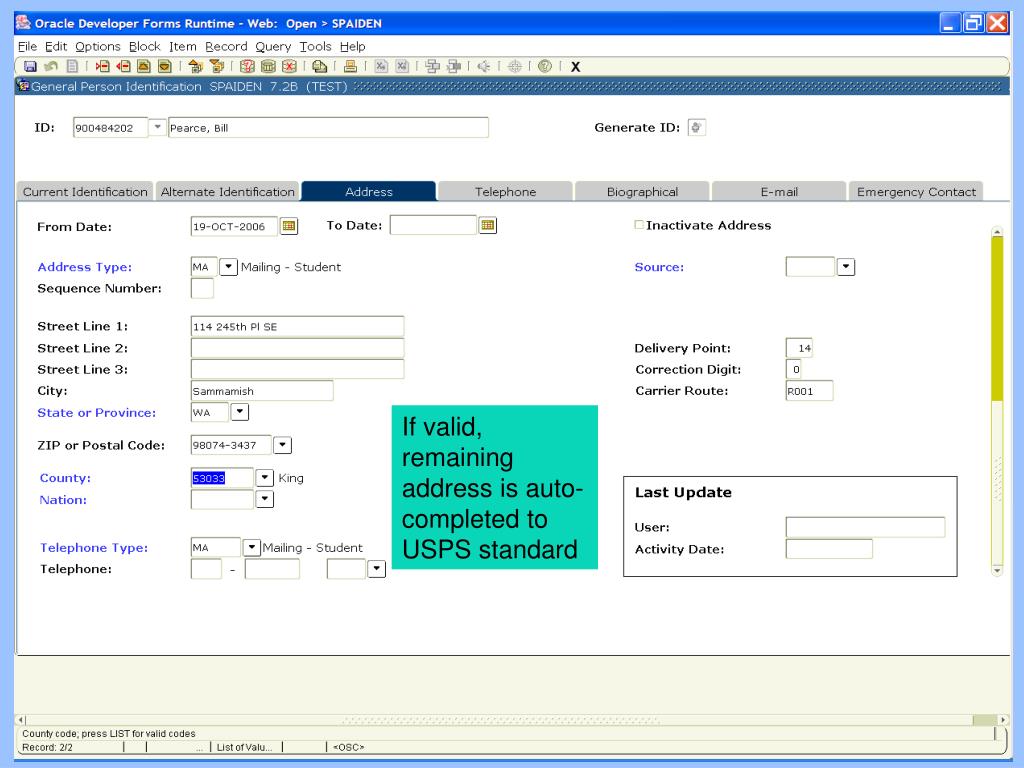Expand the Address Type dropdown

coord(228,266)
